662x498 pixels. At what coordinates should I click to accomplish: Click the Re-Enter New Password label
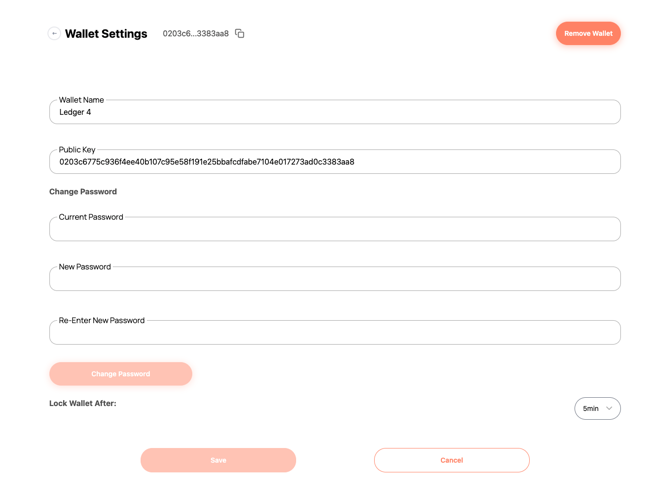pos(102,321)
